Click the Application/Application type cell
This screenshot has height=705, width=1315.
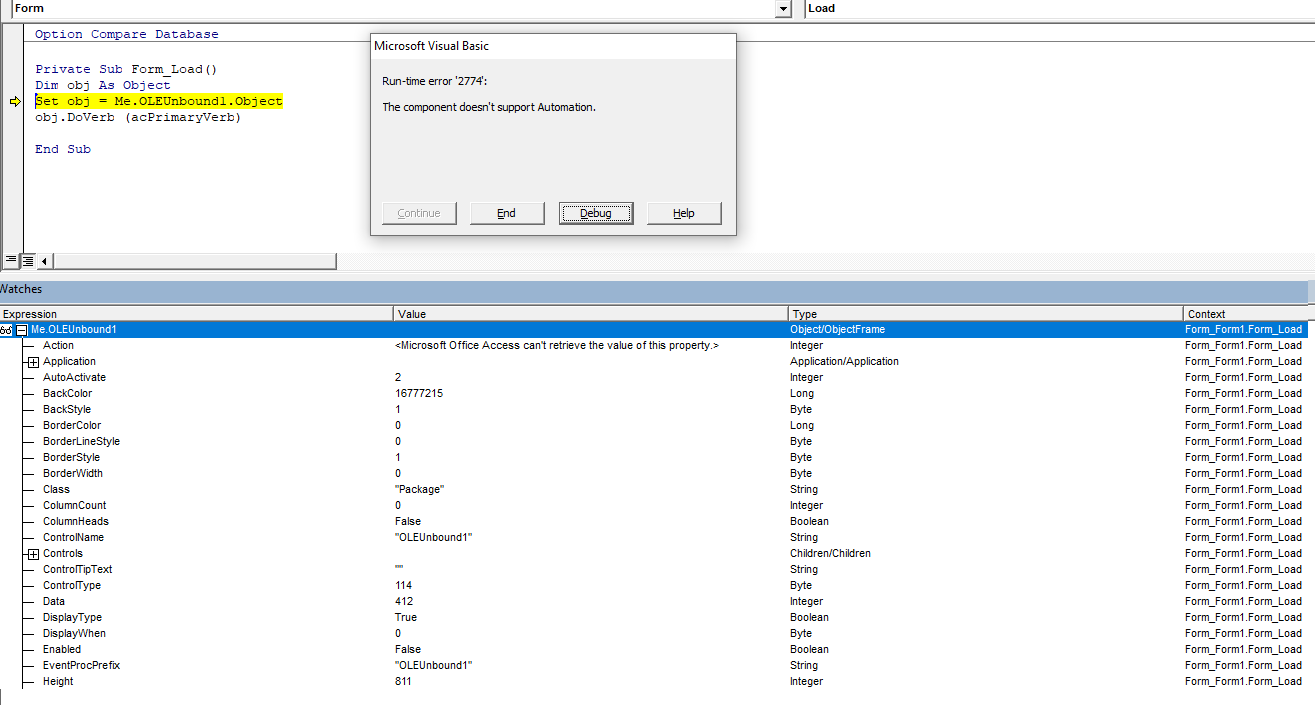844,361
